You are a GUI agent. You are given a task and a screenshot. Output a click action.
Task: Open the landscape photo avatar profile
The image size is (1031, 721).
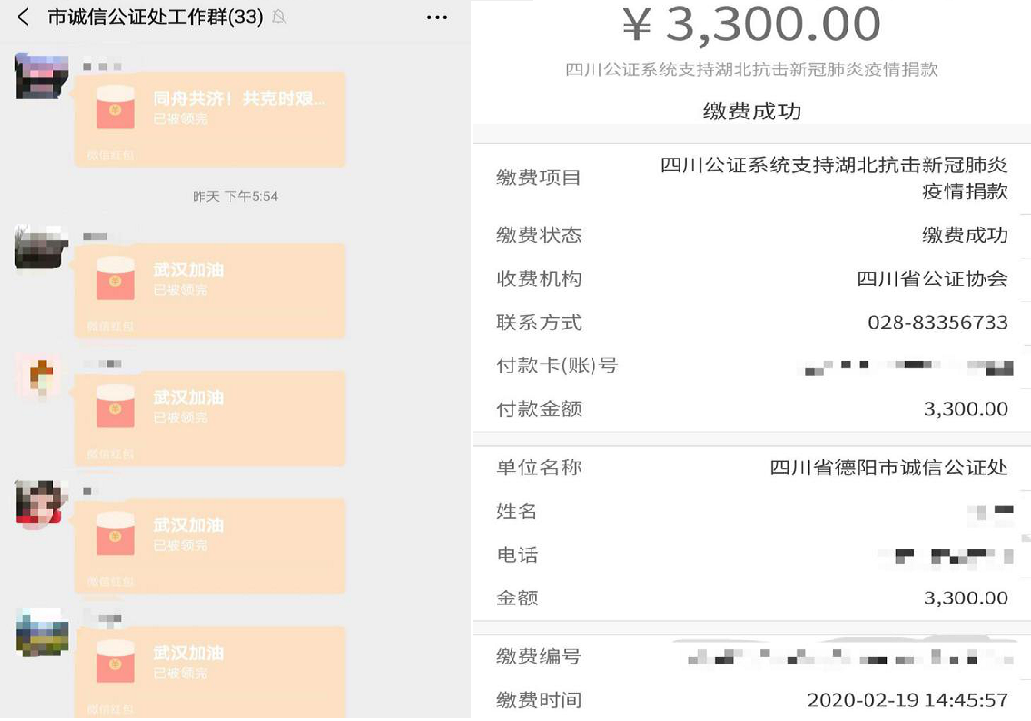42,633
